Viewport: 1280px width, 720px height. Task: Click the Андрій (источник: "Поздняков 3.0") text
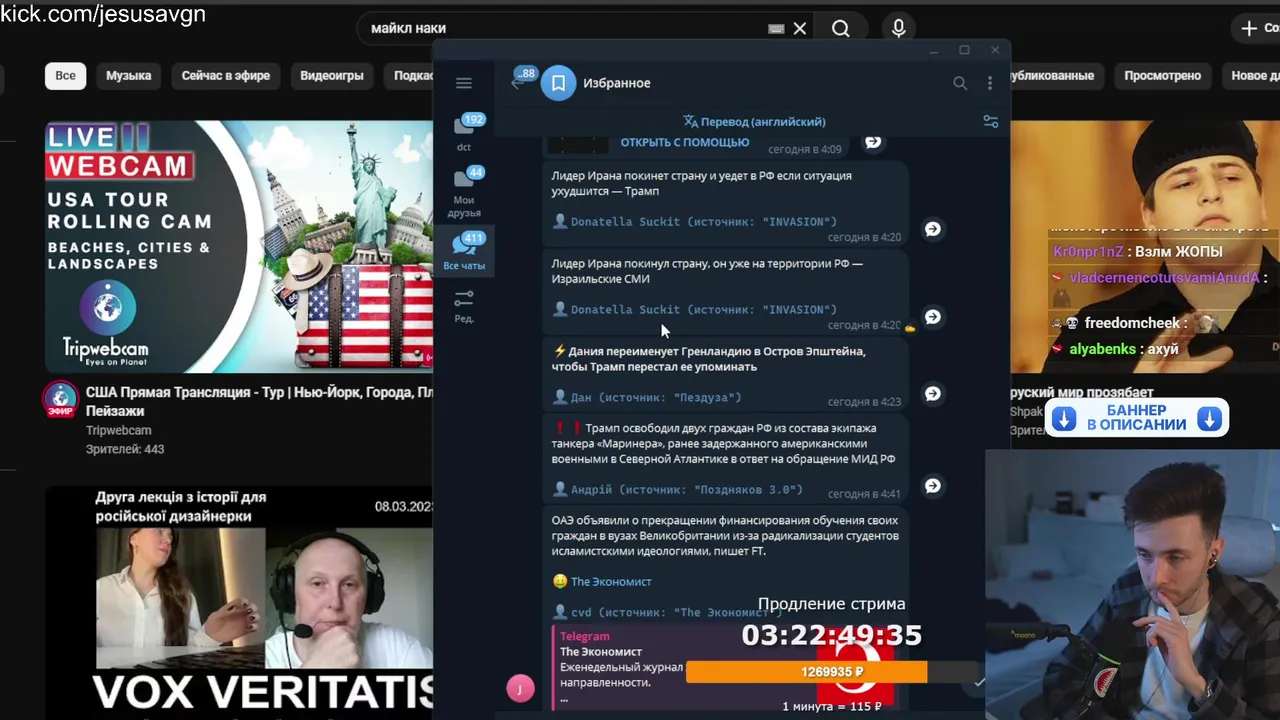pos(687,490)
